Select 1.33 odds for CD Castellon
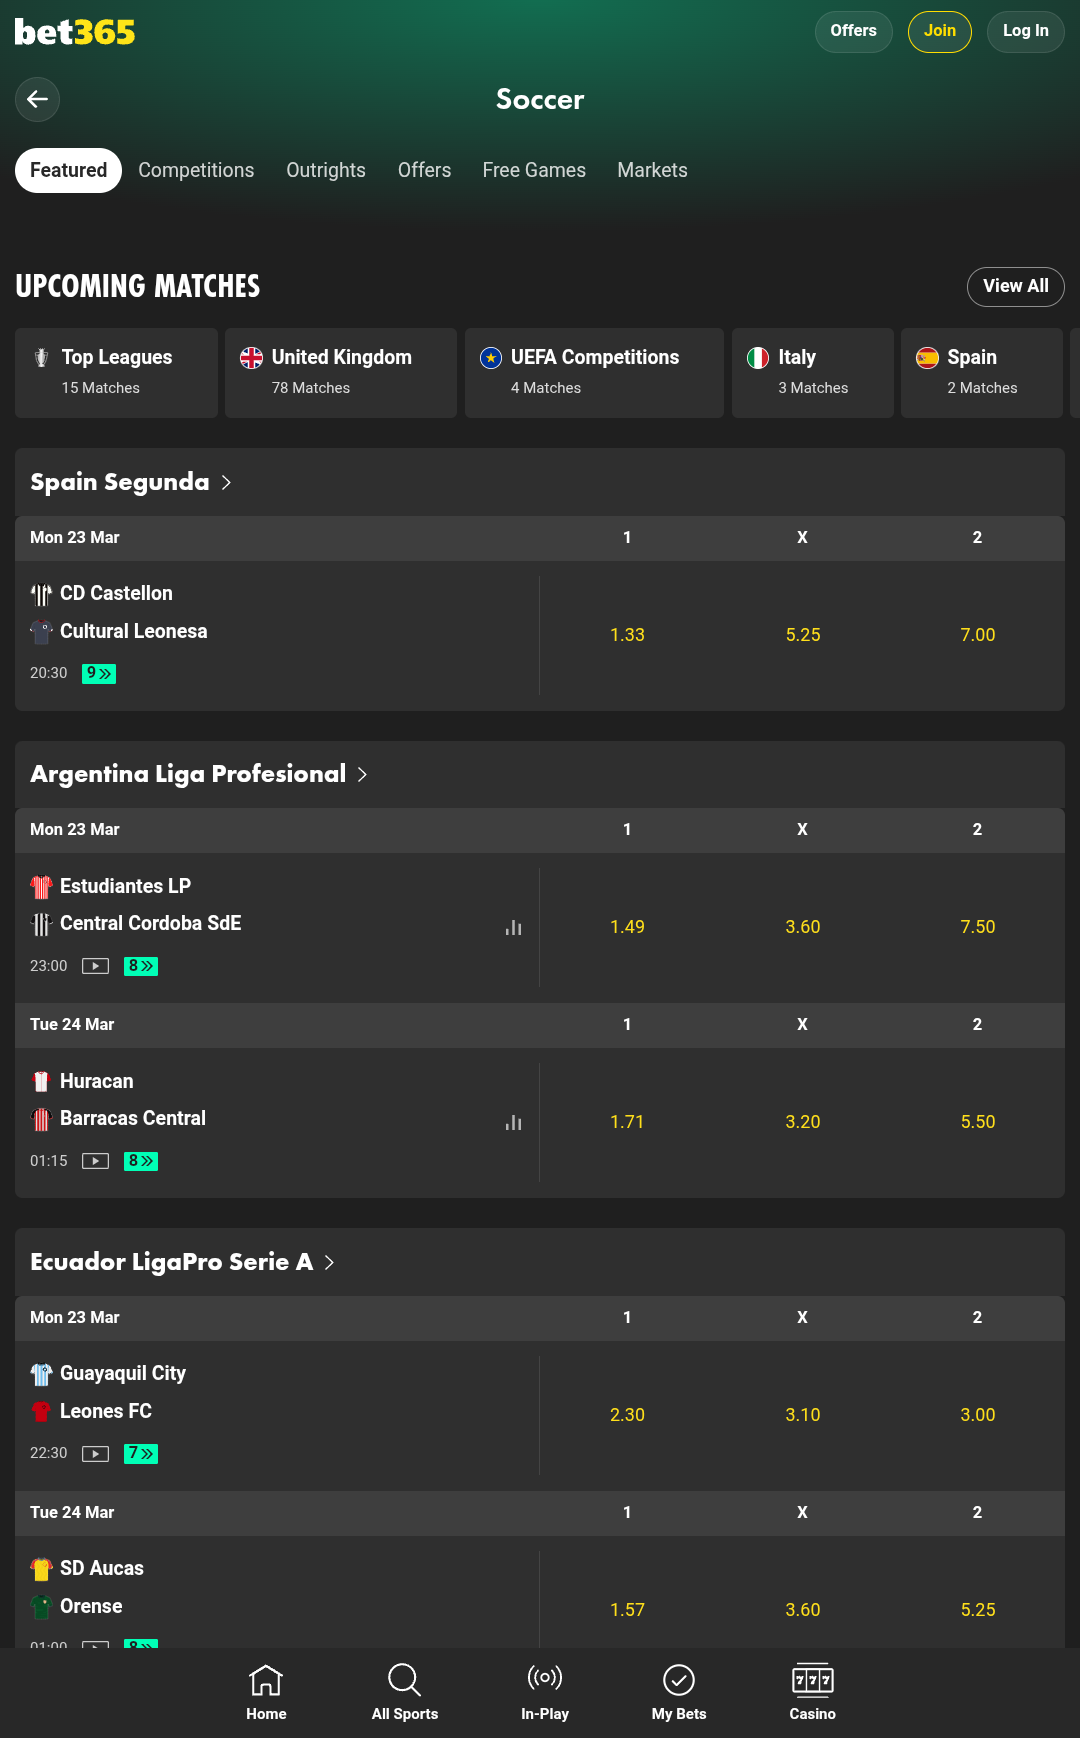The height and width of the screenshot is (1738, 1080). tap(627, 635)
